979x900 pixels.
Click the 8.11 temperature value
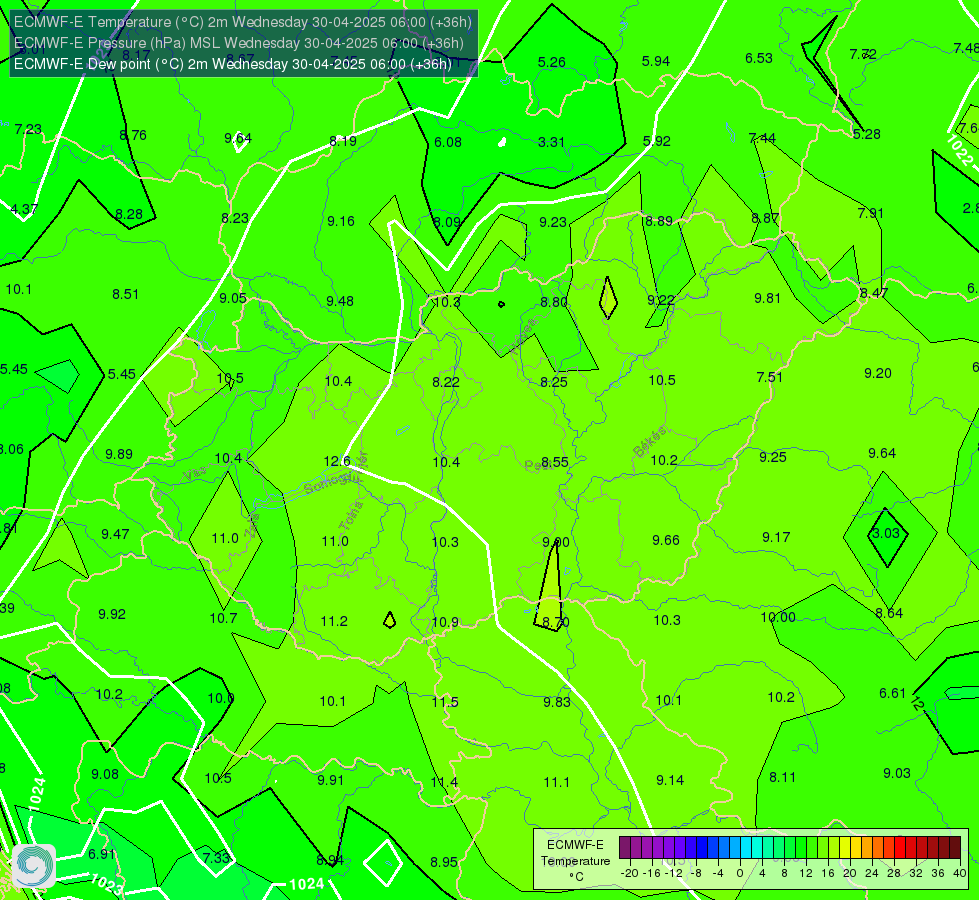pos(782,777)
